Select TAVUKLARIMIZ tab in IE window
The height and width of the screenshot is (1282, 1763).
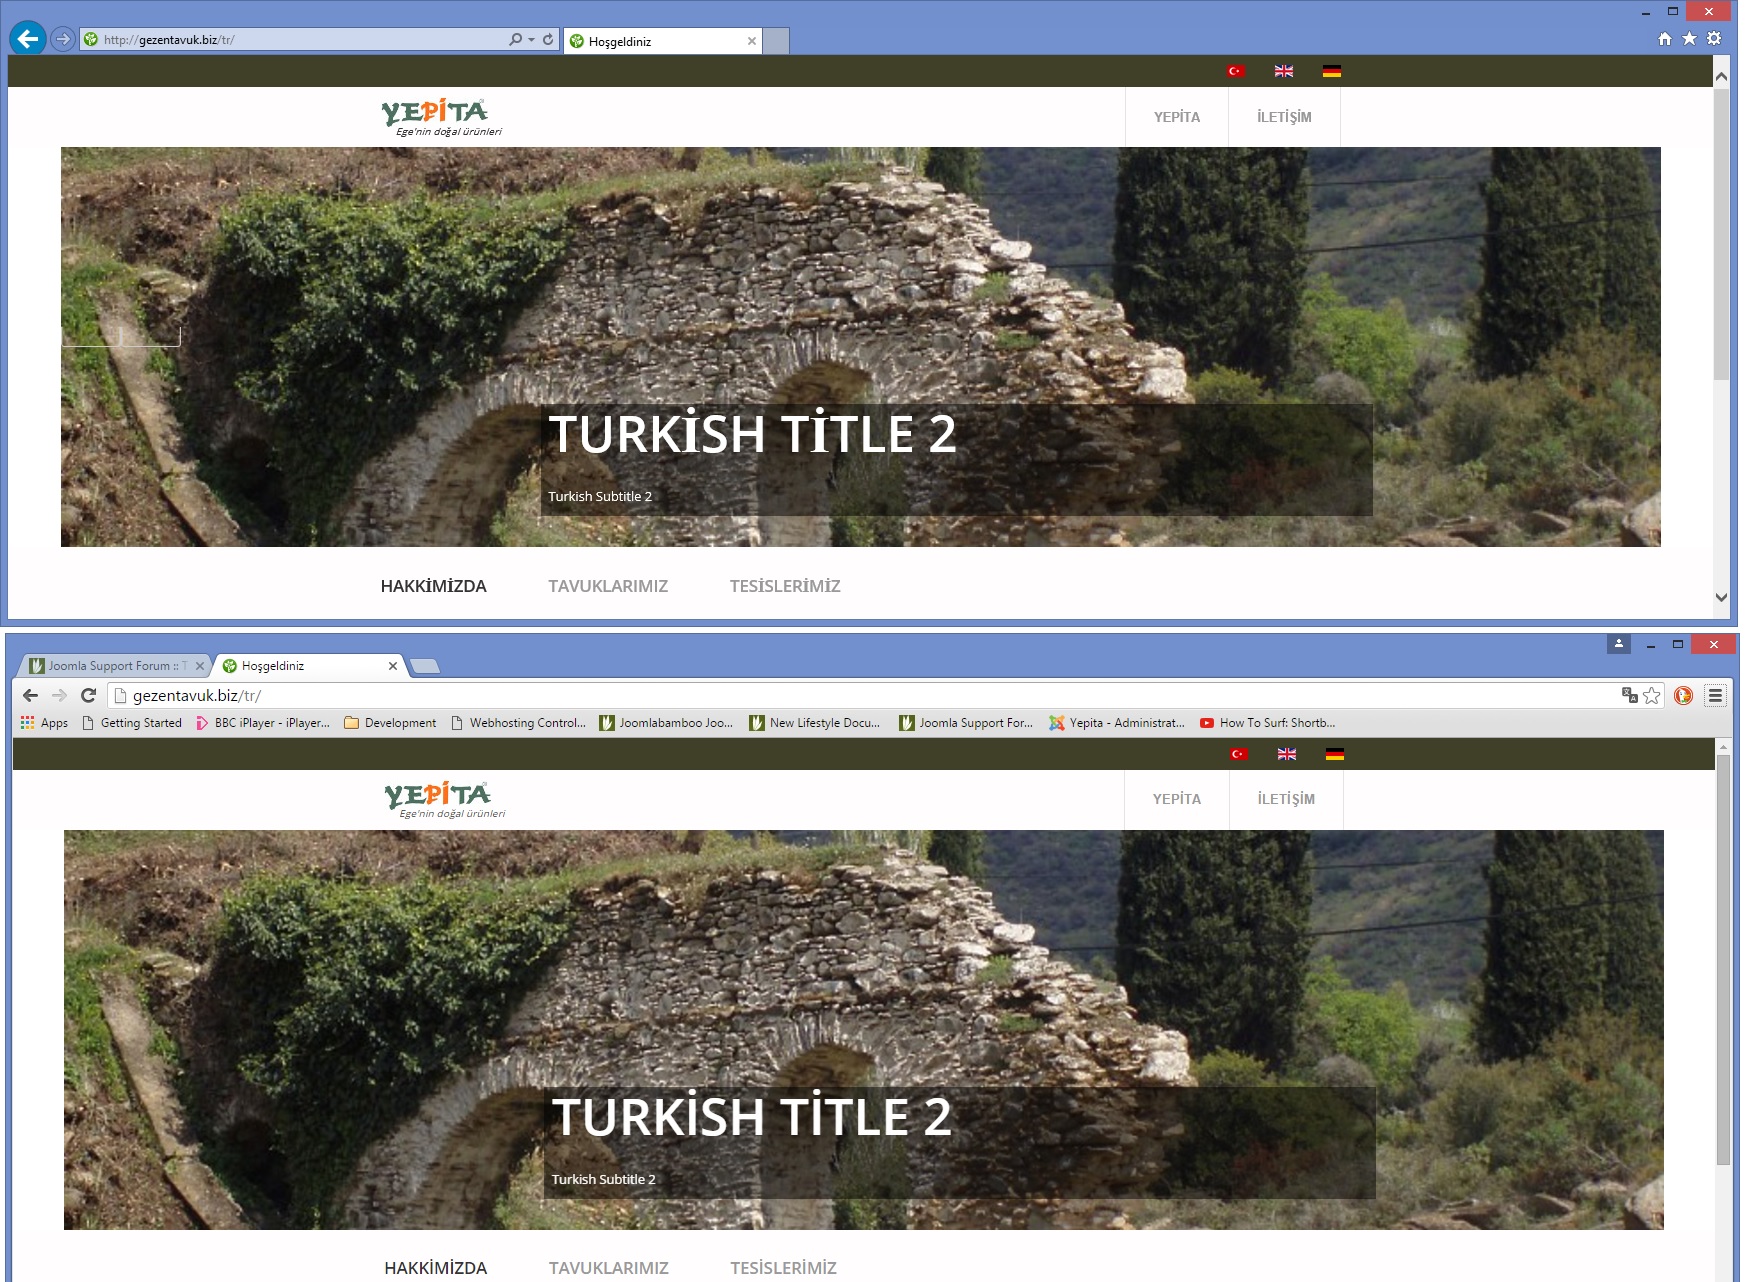click(x=608, y=586)
